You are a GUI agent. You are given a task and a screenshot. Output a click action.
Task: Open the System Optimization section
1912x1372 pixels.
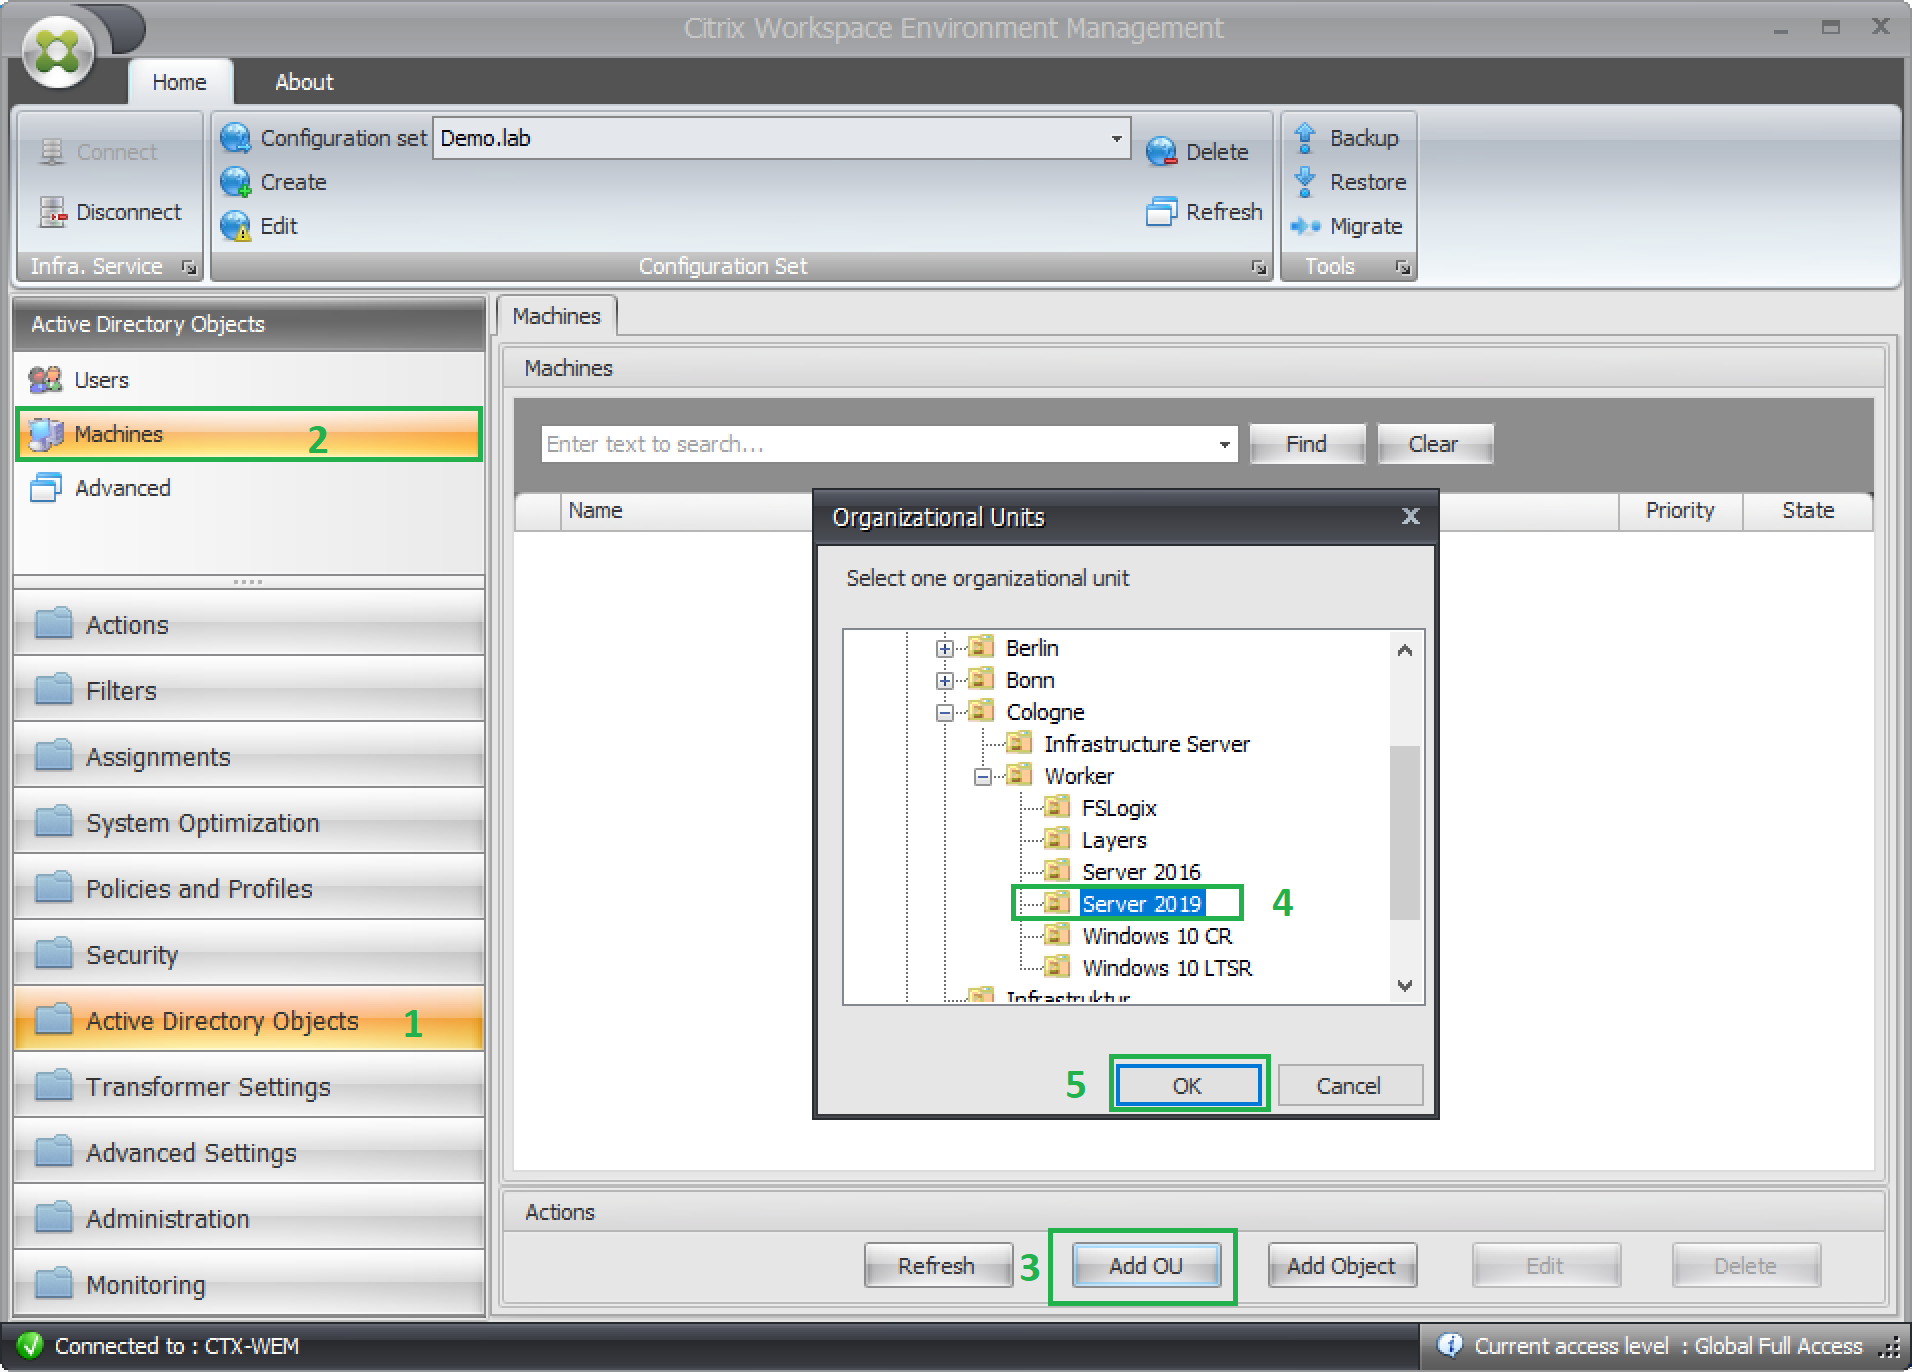pos(202,823)
